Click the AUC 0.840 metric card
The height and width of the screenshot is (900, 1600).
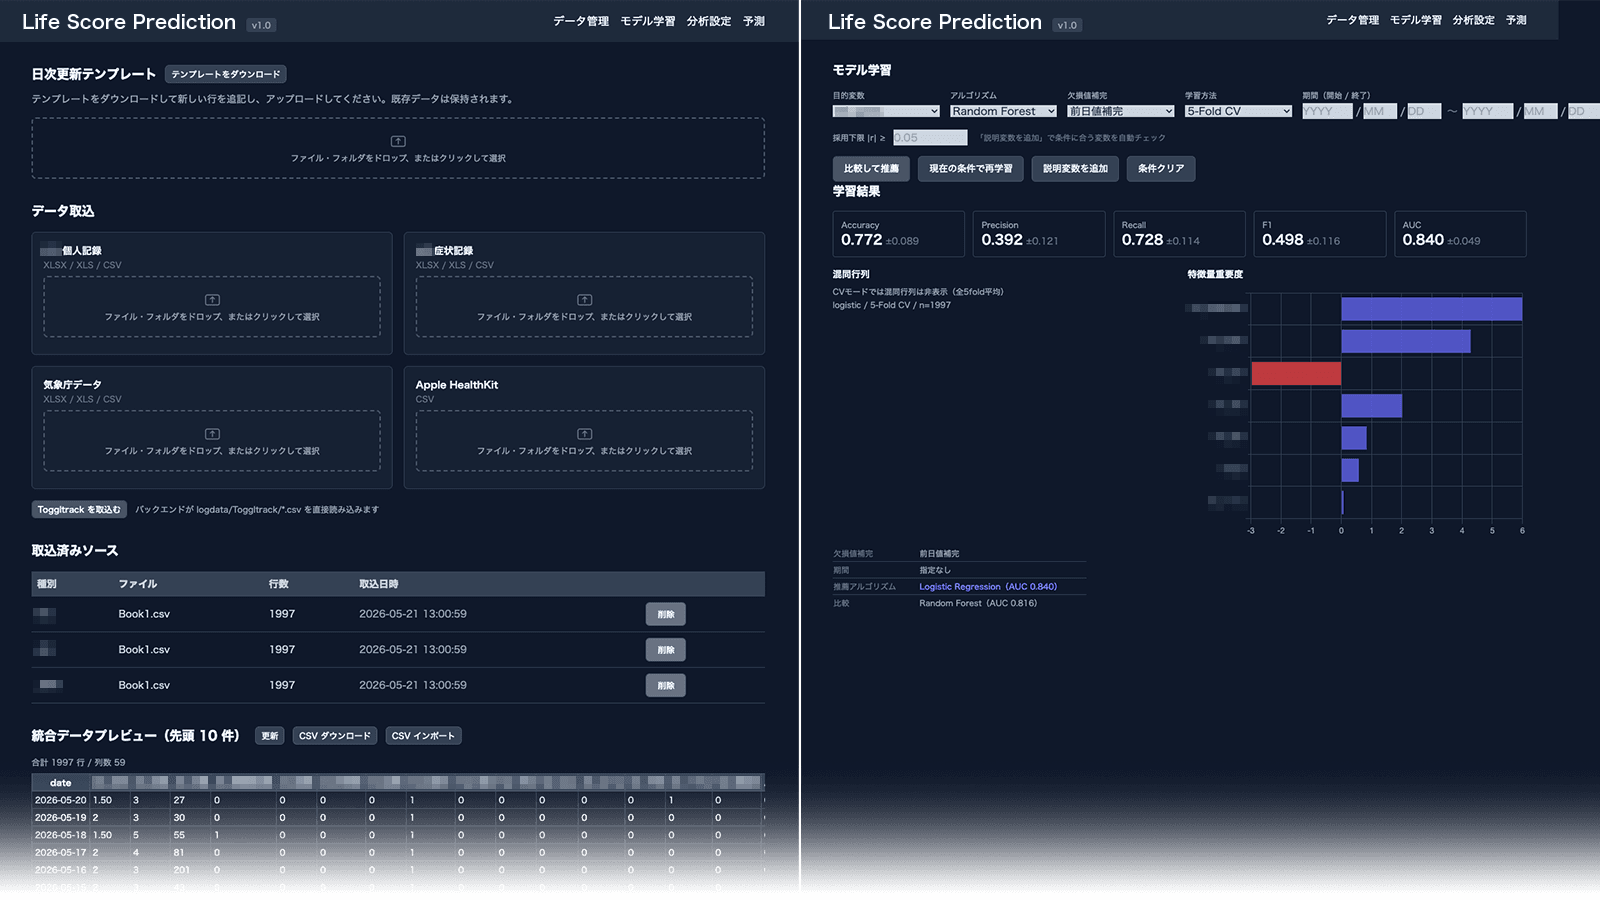pyautogui.click(x=1460, y=234)
